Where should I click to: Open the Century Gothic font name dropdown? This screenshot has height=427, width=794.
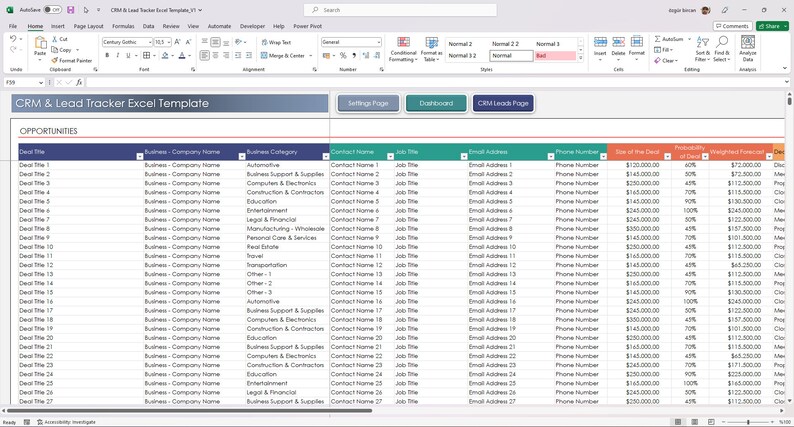[x=150, y=42]
